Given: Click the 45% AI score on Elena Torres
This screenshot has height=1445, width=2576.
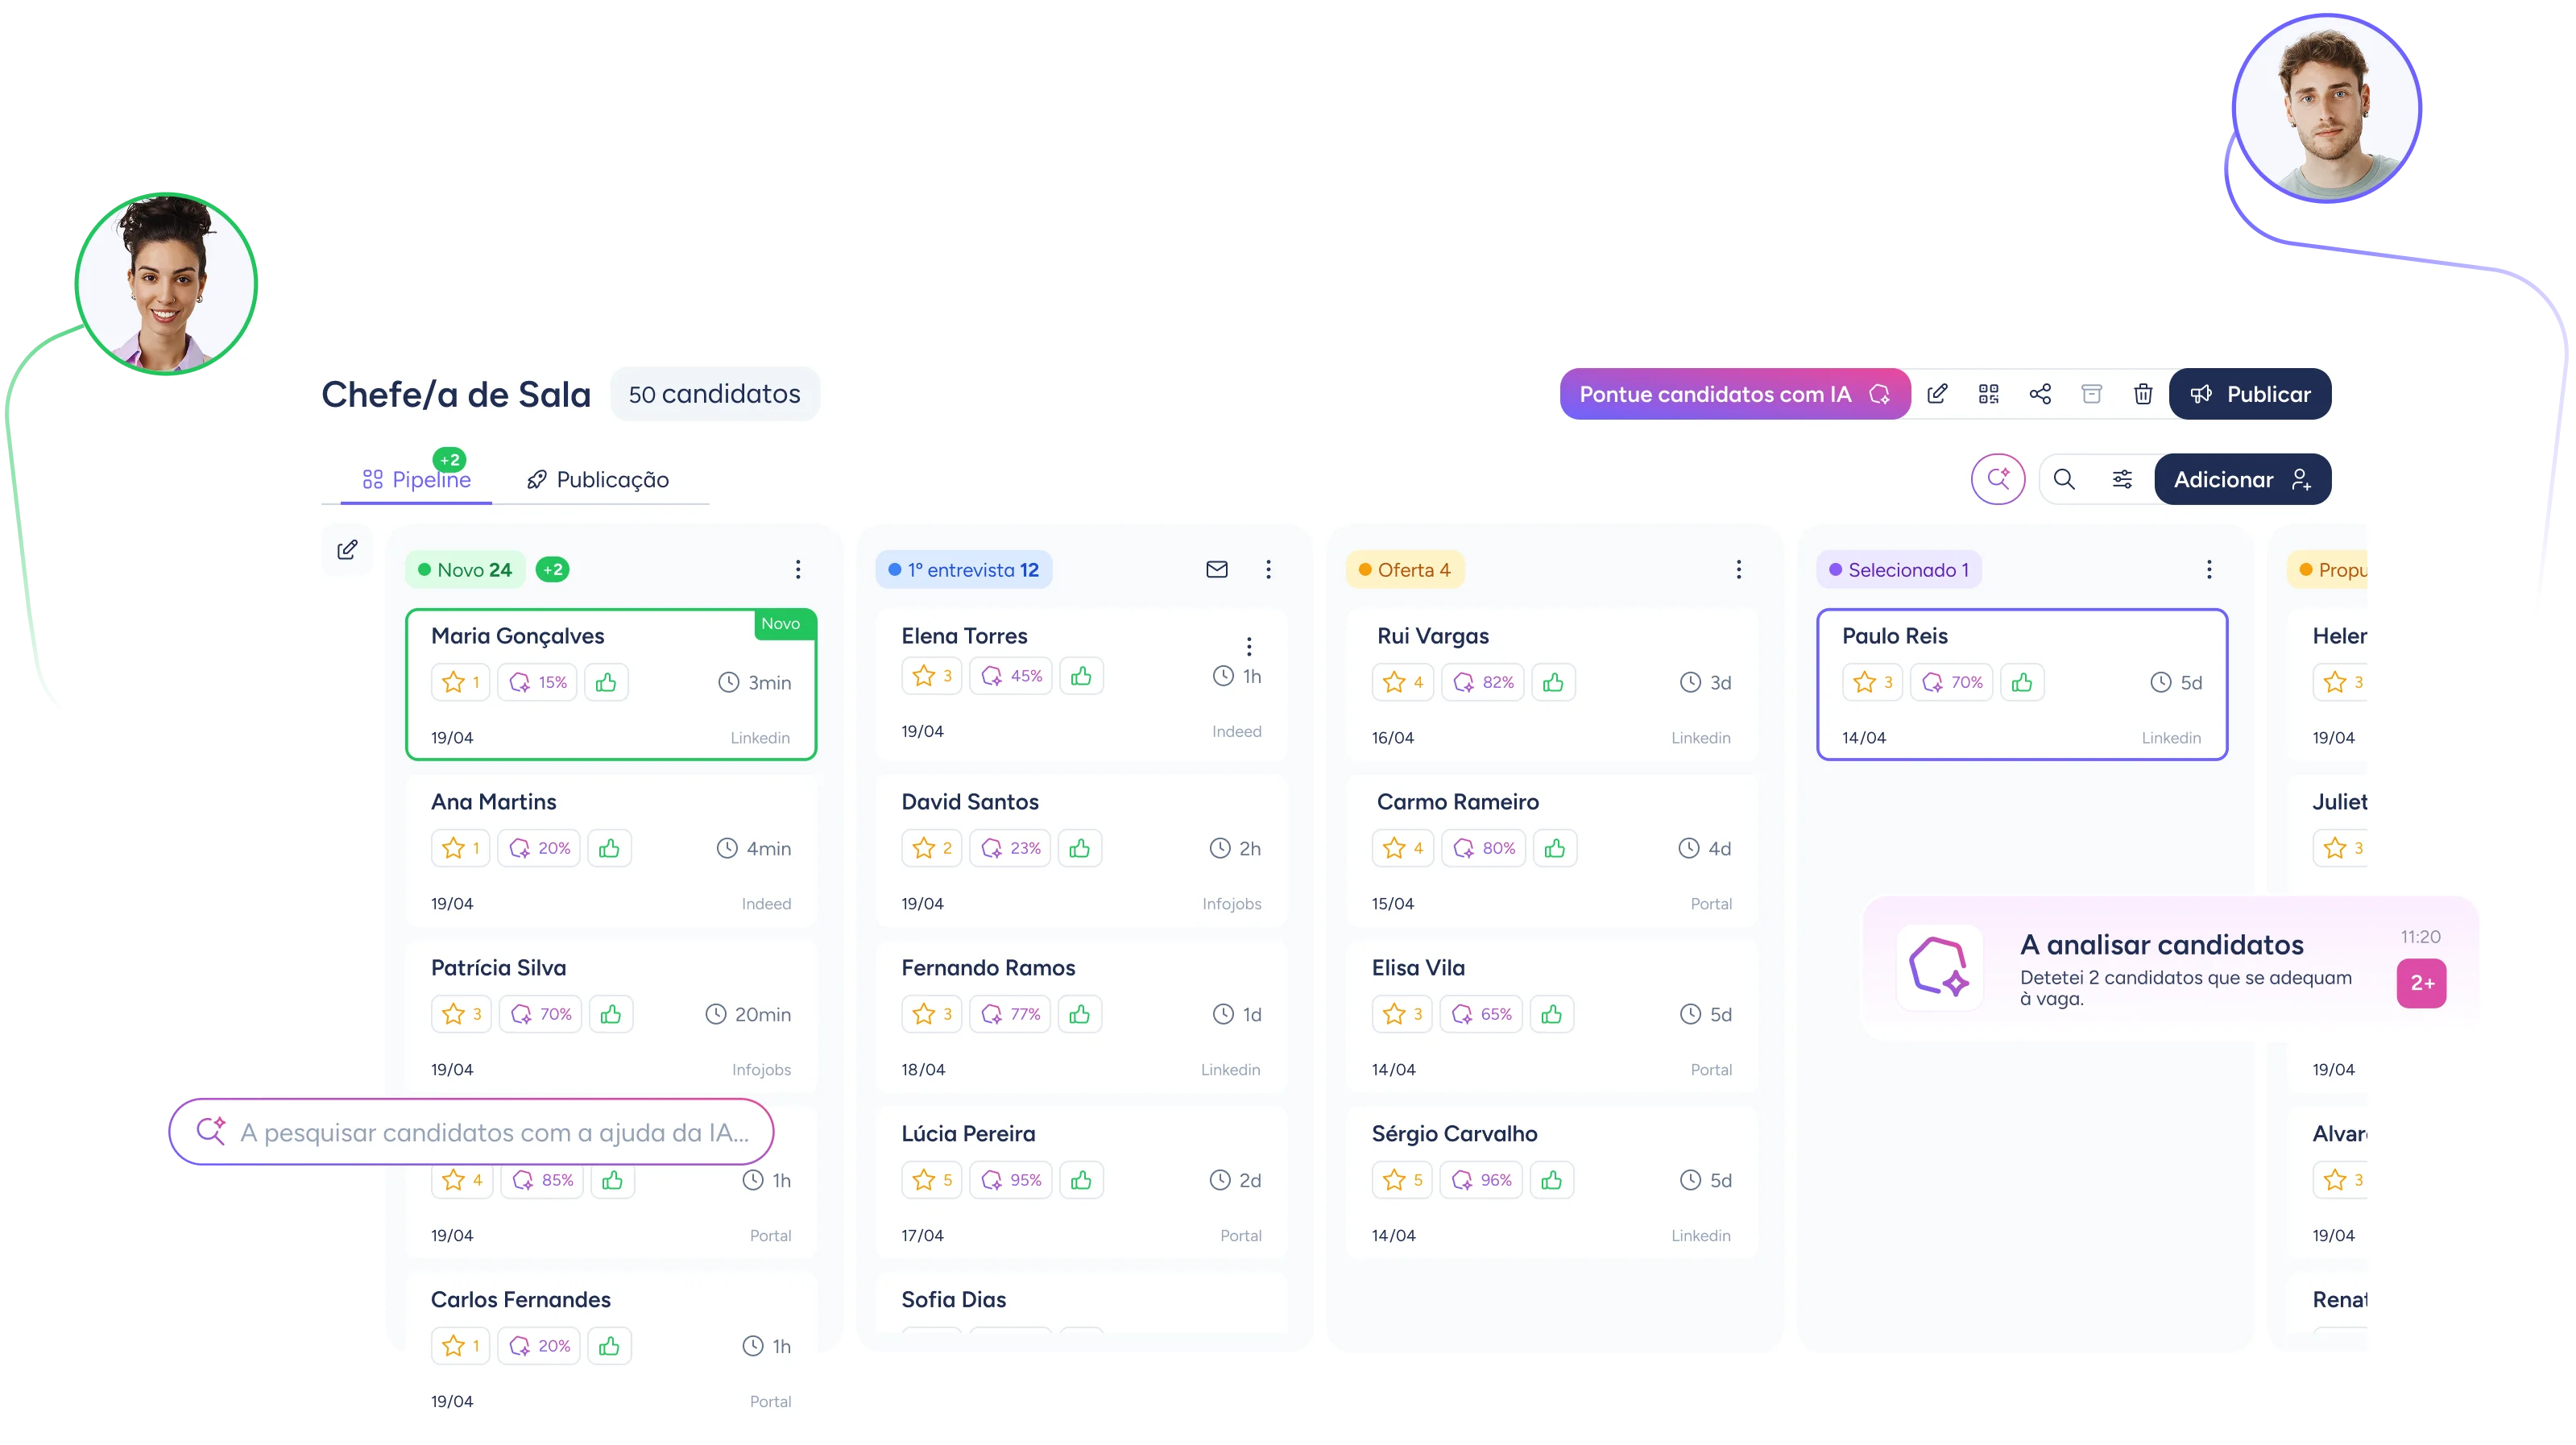Looking at the screenshot, I should (1011, 676).
